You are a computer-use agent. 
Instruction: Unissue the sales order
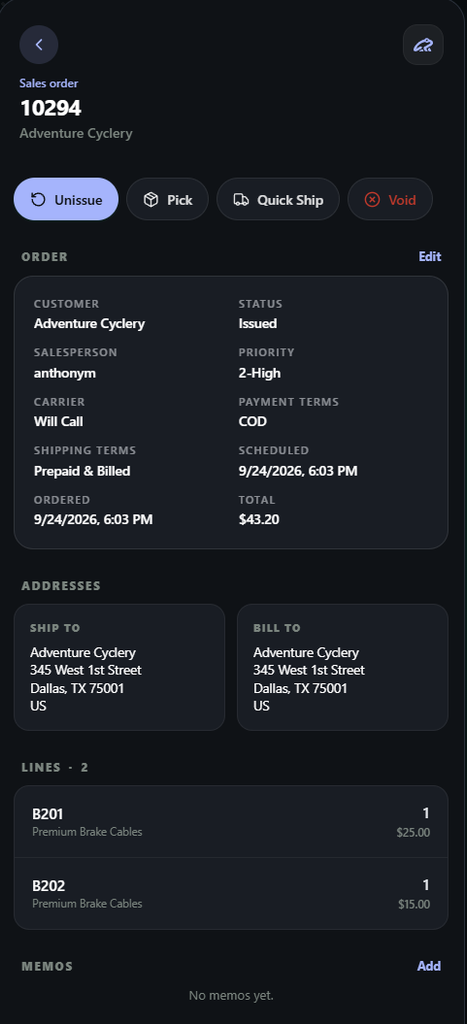(66, 199)
